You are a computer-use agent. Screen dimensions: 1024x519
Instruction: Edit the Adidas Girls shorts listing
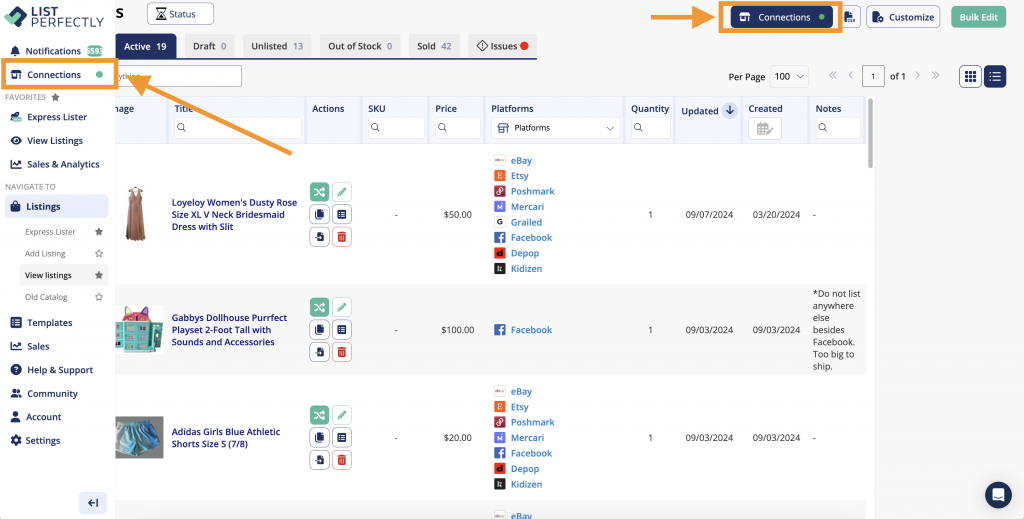pos(342,415)
